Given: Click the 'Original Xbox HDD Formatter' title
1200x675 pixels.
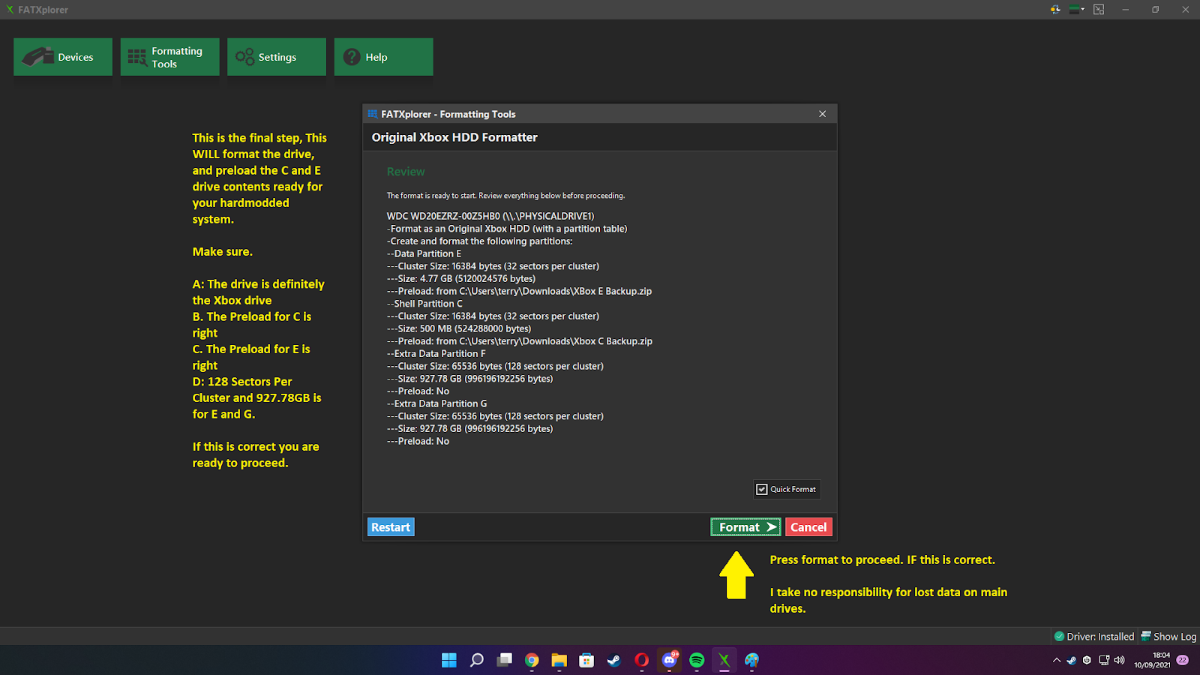Looking at the screenshot, I should [454, 137].
